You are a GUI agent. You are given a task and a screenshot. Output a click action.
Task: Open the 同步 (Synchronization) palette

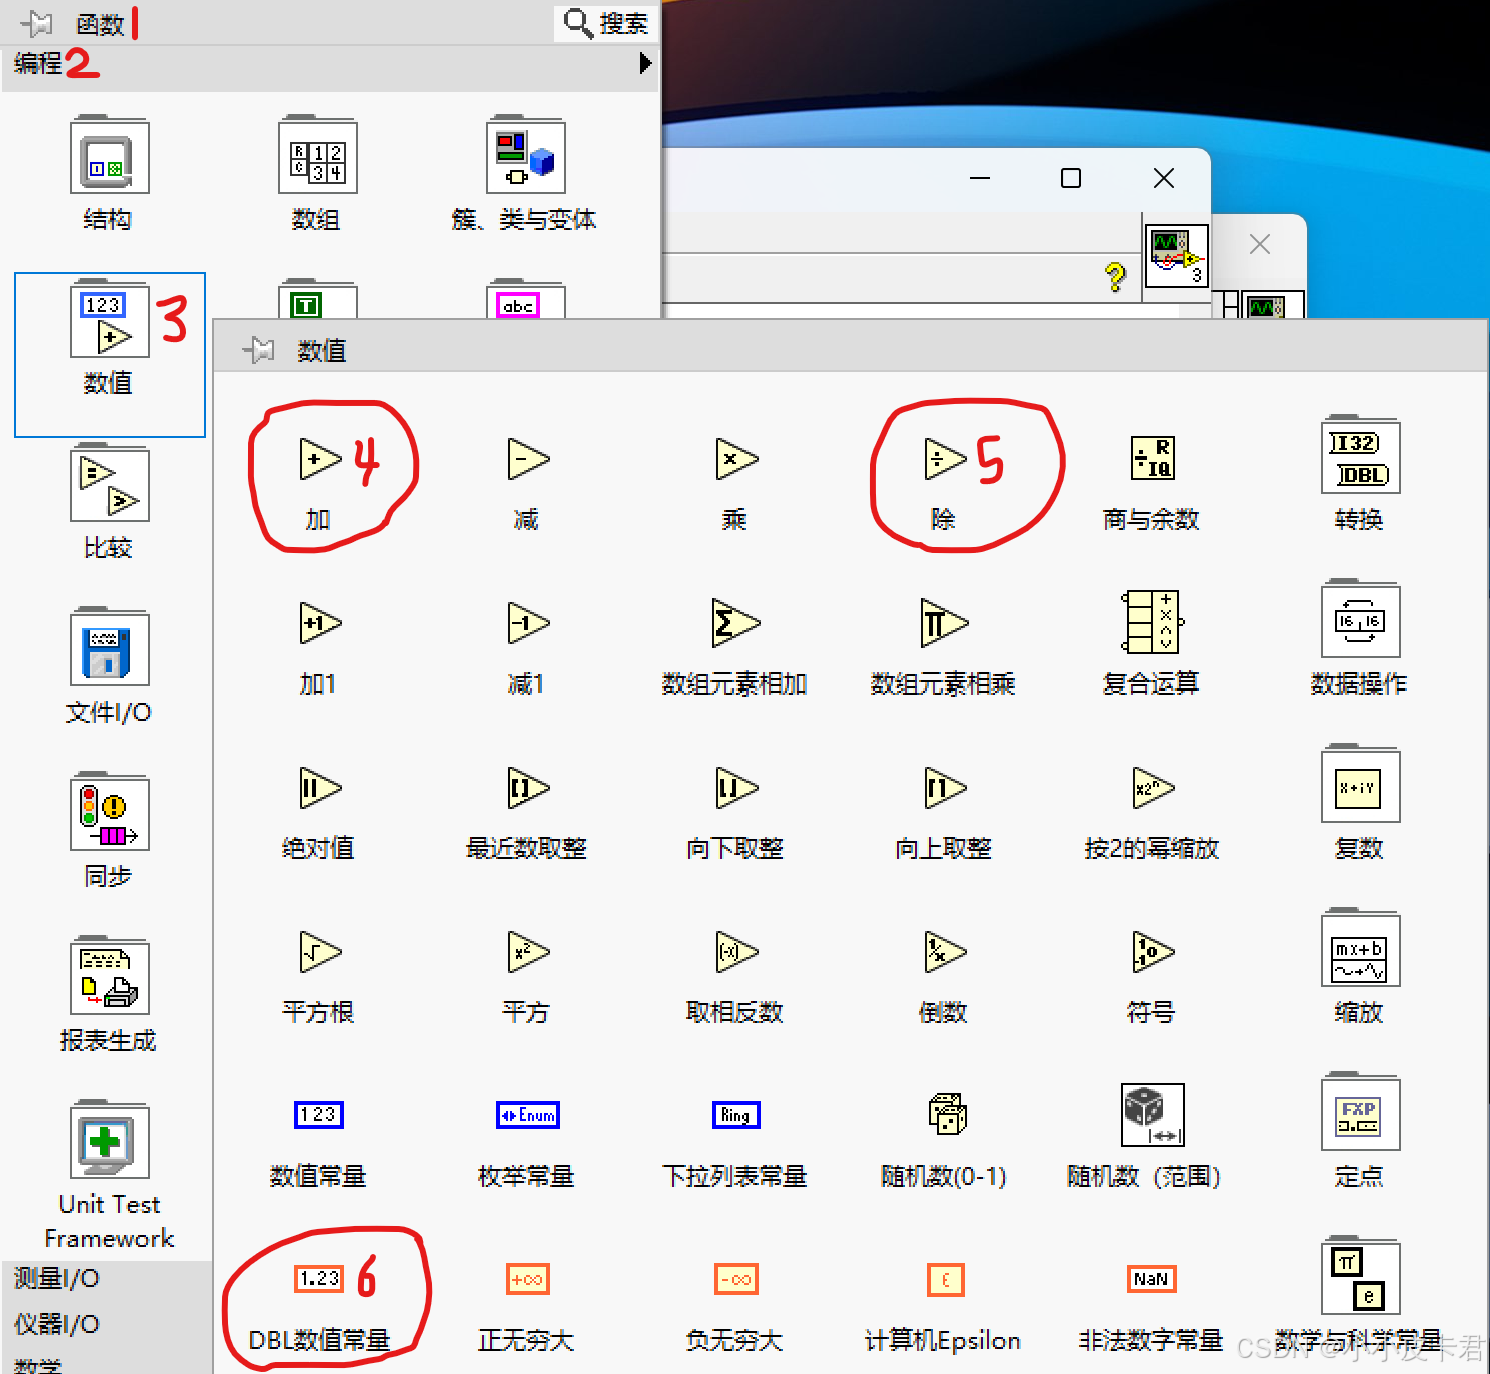(109, 813)
